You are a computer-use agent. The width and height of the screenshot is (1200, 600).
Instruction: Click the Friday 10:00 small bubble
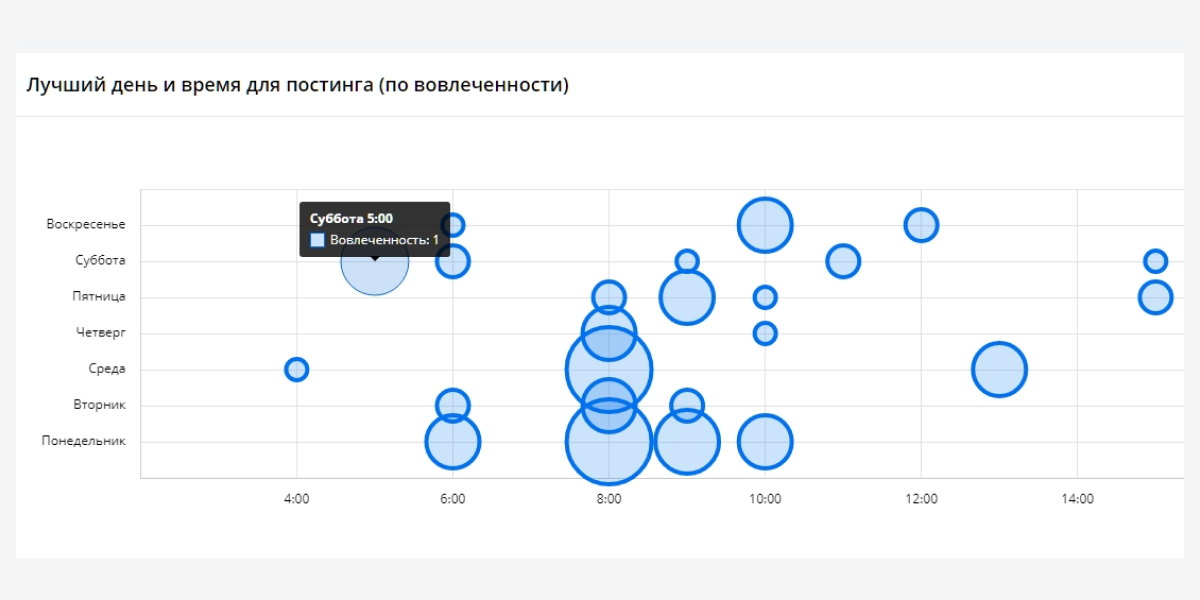pos(765,297)
